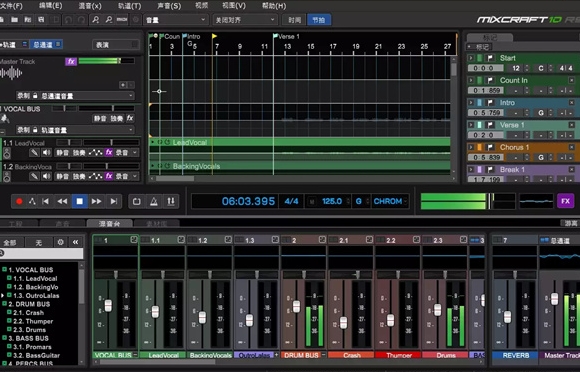Solo the VOCAL BUS track
Screen dimensions: 580x372
click(x=117, y=118)
